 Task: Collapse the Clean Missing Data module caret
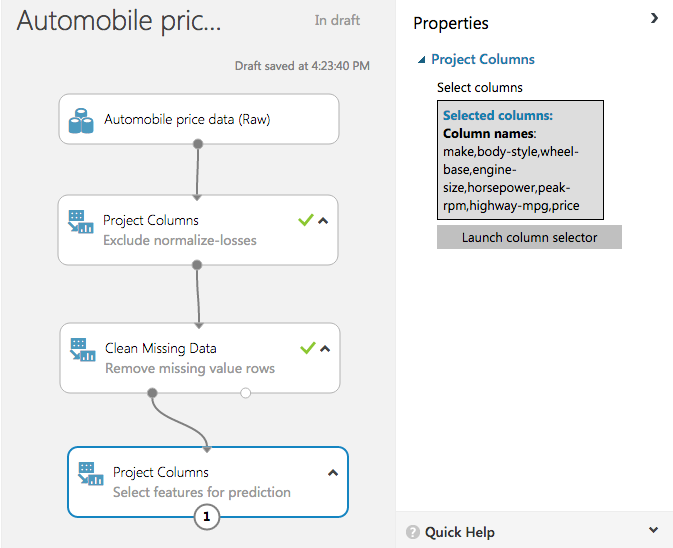pos(324,349)
